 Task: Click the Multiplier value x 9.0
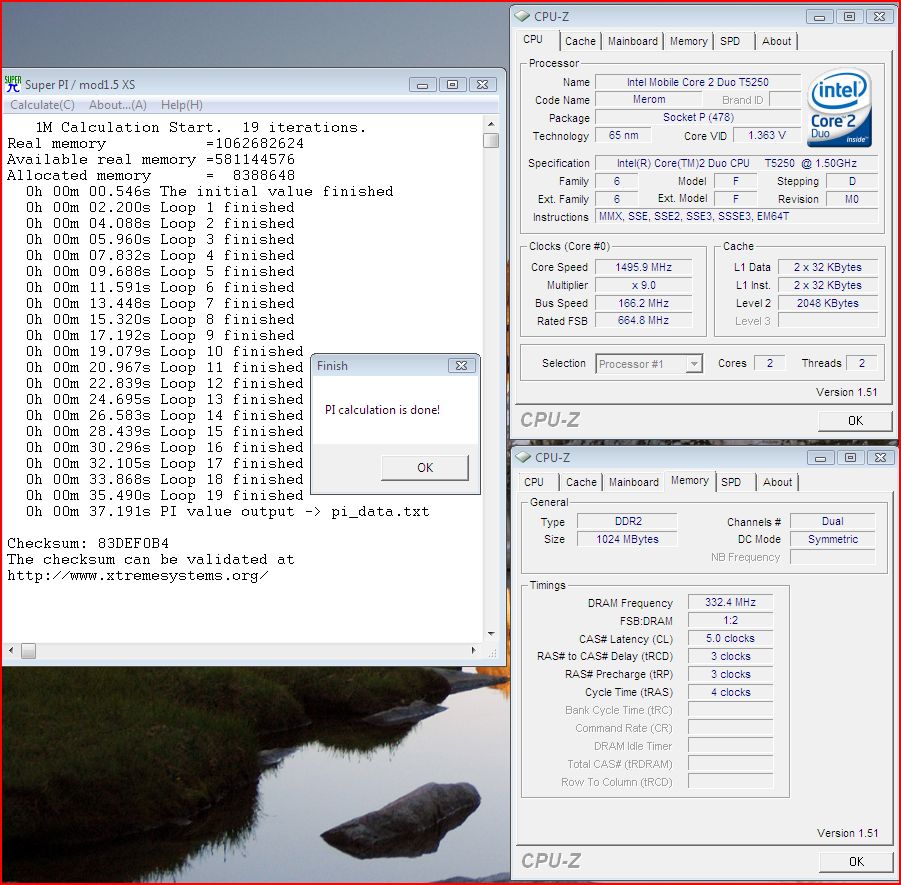pos(643,285)
